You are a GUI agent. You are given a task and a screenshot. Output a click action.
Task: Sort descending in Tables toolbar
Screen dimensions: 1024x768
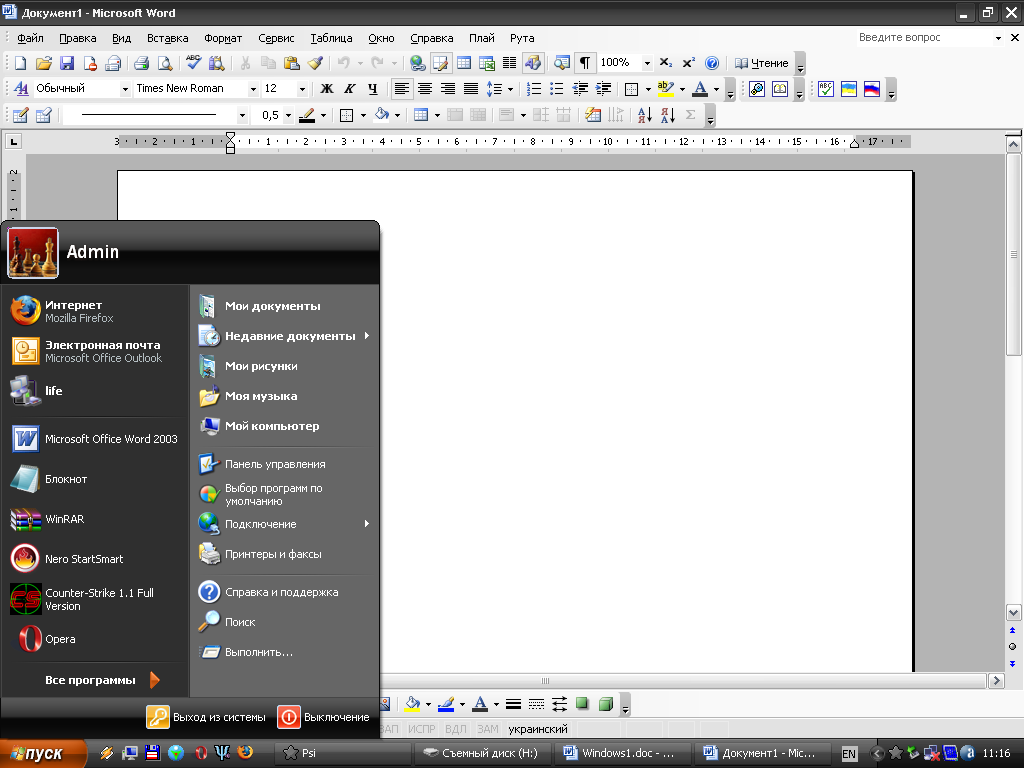(x=667, y=116)
